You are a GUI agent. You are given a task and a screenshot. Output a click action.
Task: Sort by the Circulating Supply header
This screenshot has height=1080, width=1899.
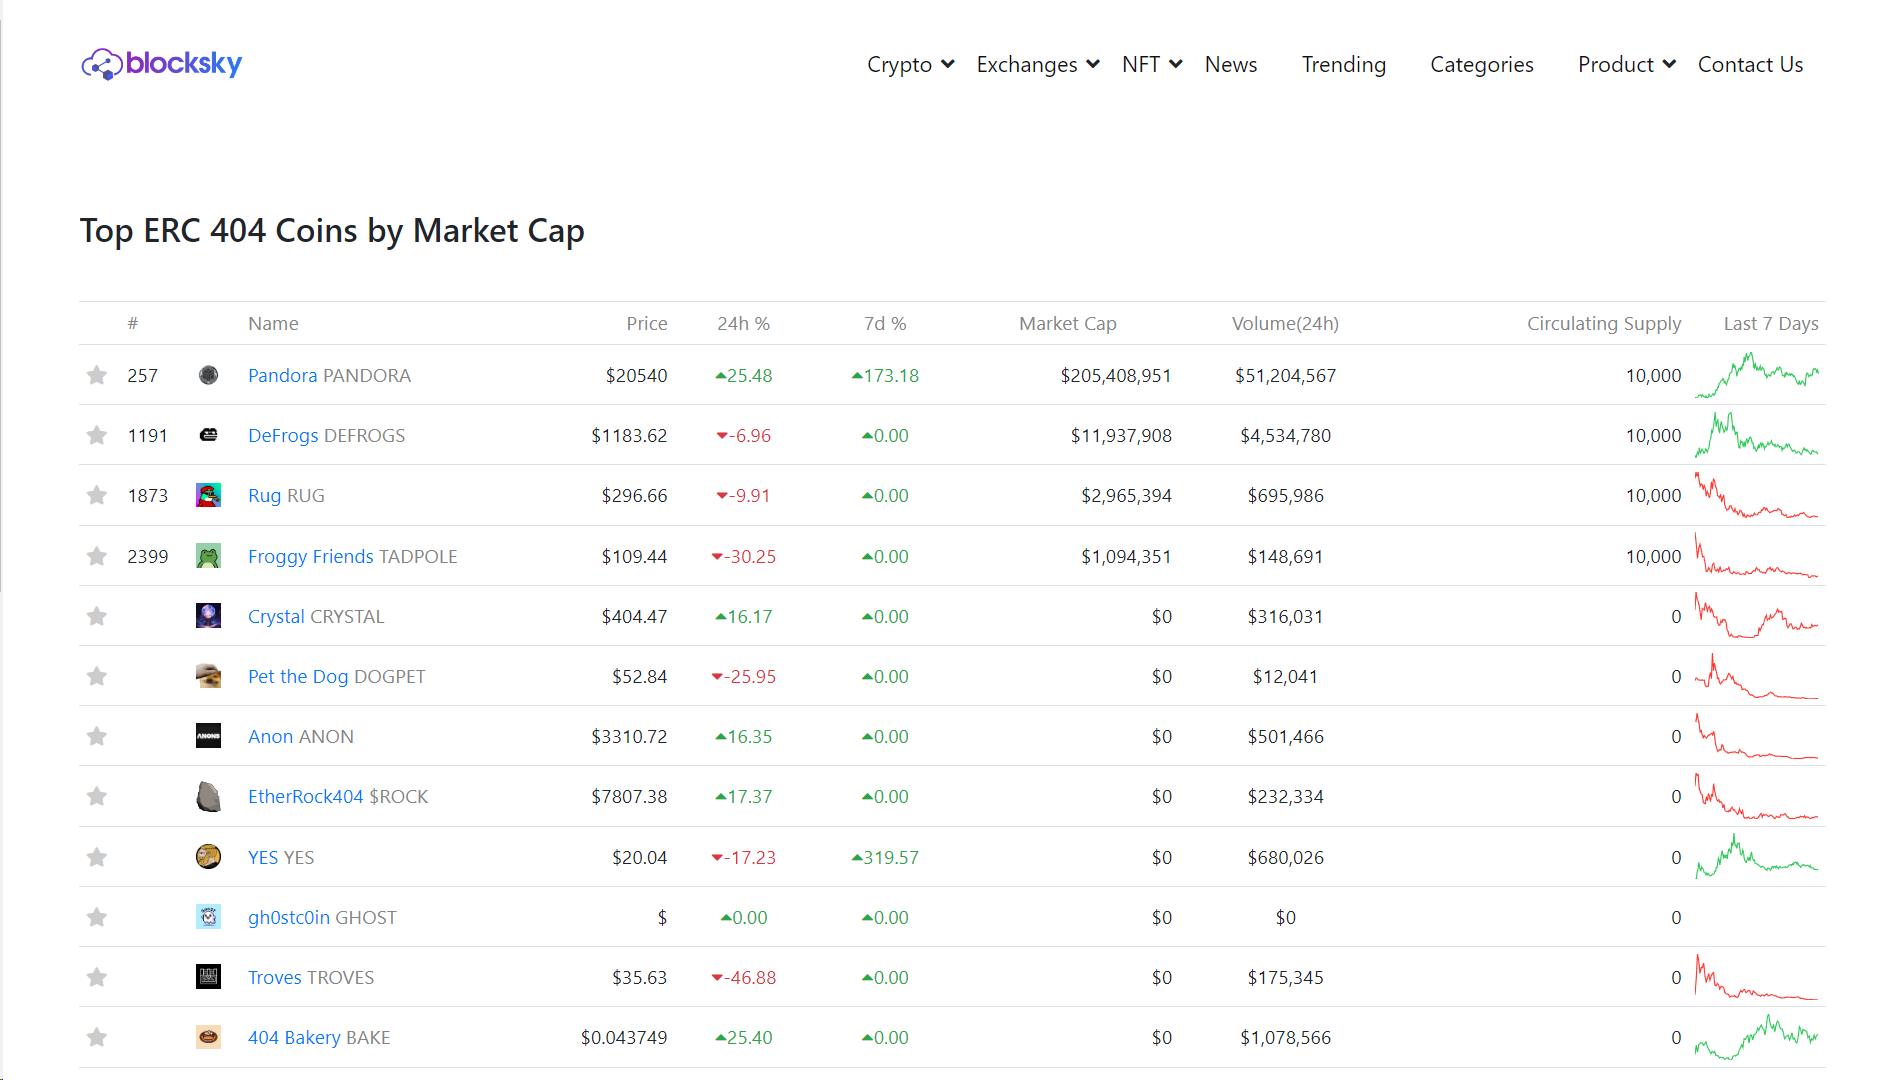pyautogui.click(x=1604, y=323)
